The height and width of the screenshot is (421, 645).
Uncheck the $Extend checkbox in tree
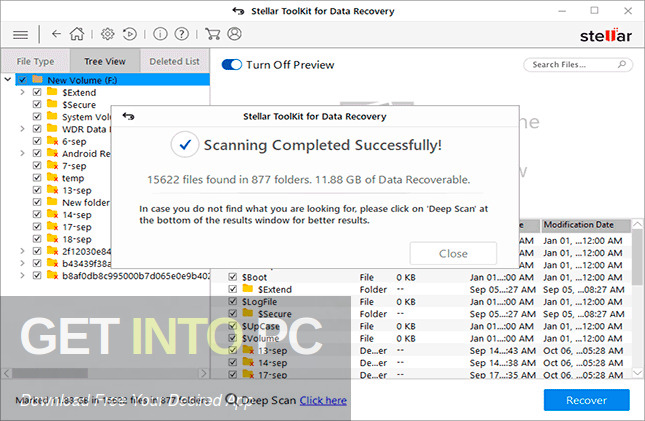(37, 92)
